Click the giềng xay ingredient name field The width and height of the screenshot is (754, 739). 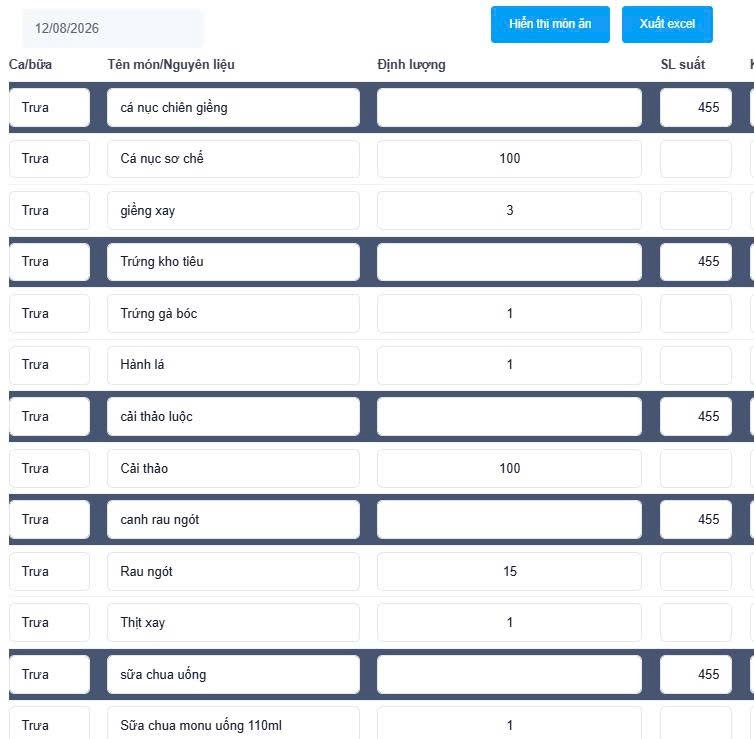(x=233, y=211)
